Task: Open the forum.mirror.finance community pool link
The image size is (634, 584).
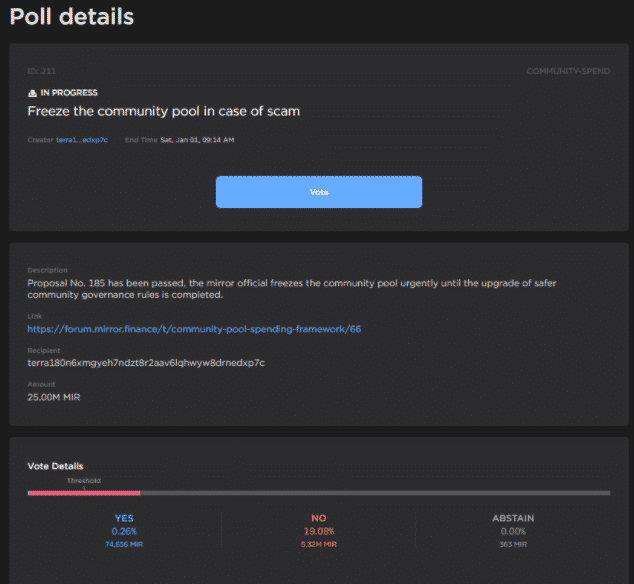Action: tap(194, 329)
